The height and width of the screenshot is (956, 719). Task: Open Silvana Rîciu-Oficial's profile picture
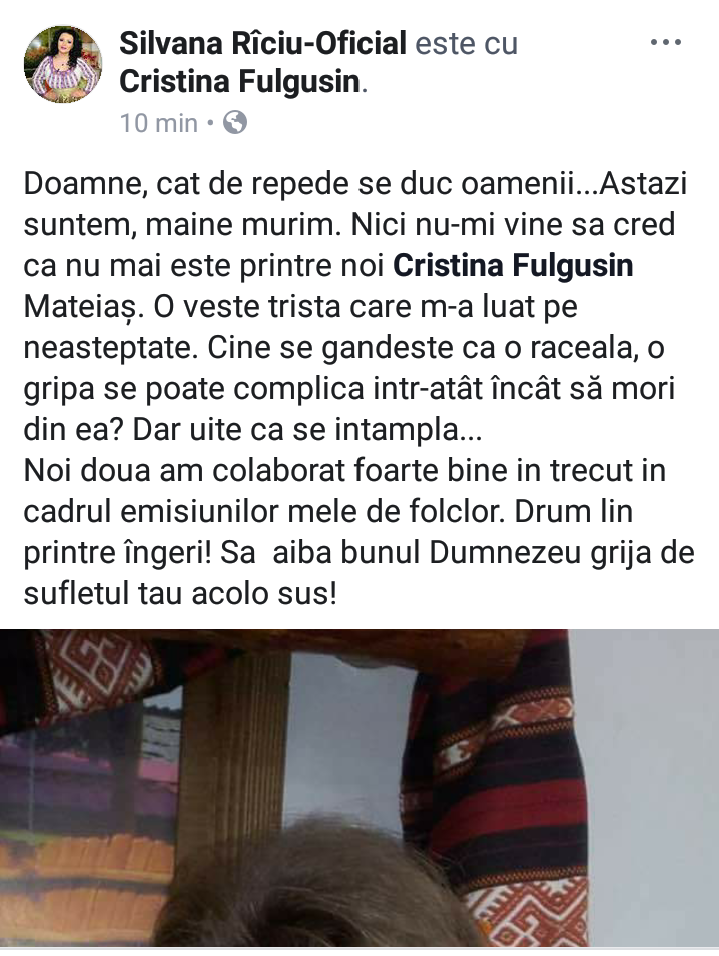click(62, 63)
